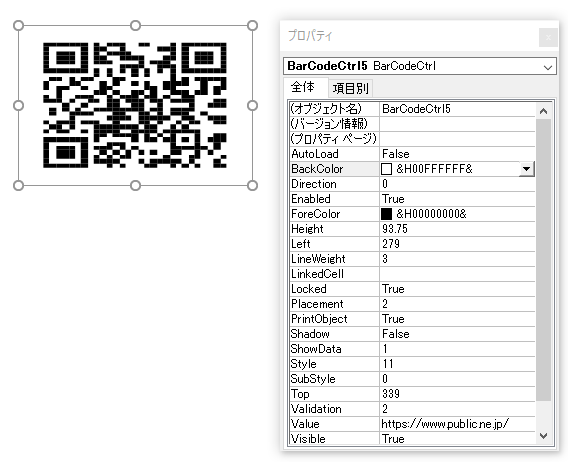The width and height of the screenshot is (568, 462).
Task: Click the SubStyle value 0
Action: tap(457, 379)
